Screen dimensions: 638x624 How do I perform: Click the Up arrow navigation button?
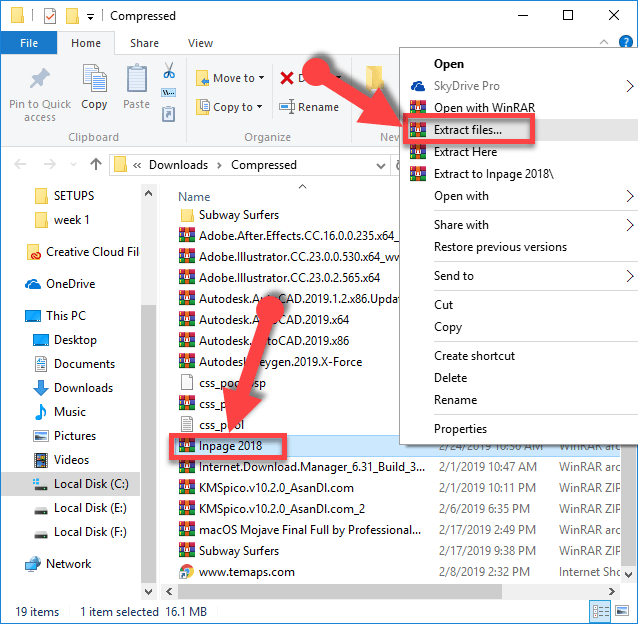95,165
